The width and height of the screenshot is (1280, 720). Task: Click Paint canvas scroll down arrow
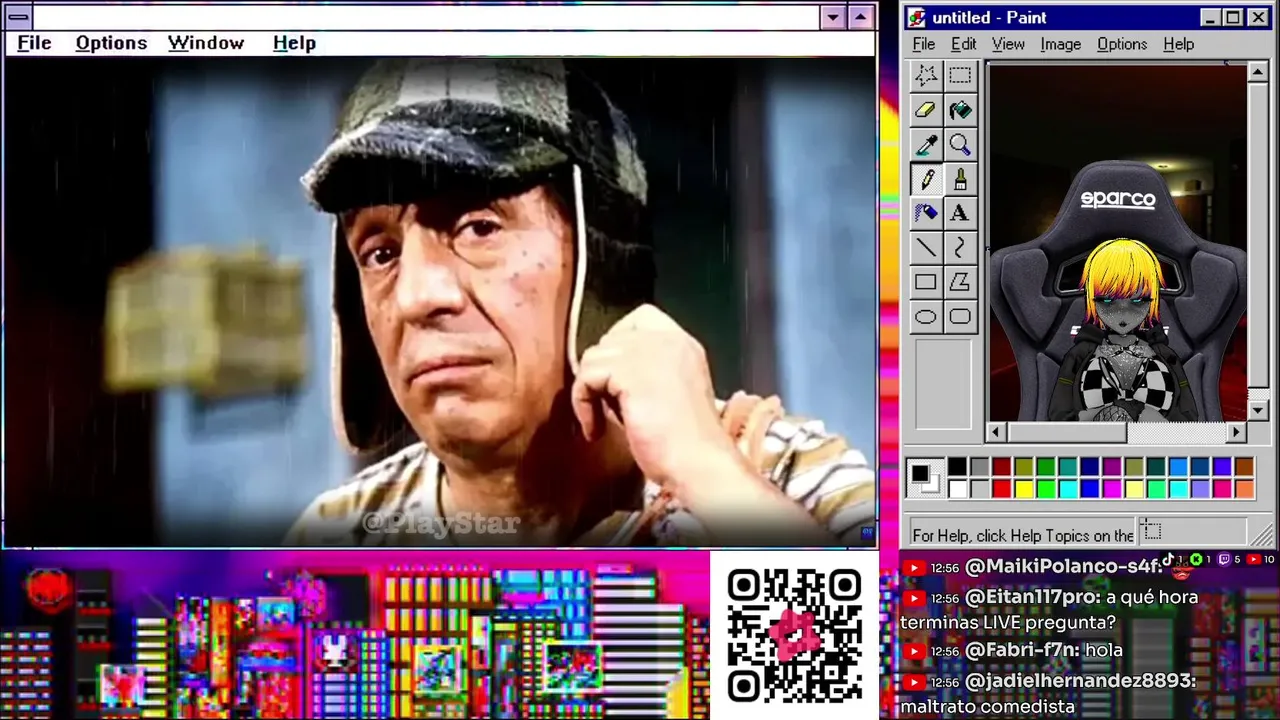[x=1258, y=410]
